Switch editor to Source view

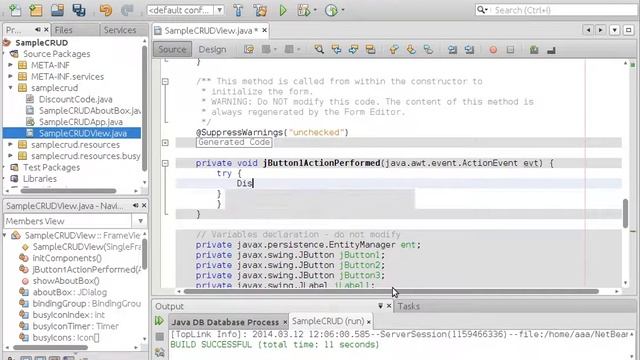[x=172, y=49]
